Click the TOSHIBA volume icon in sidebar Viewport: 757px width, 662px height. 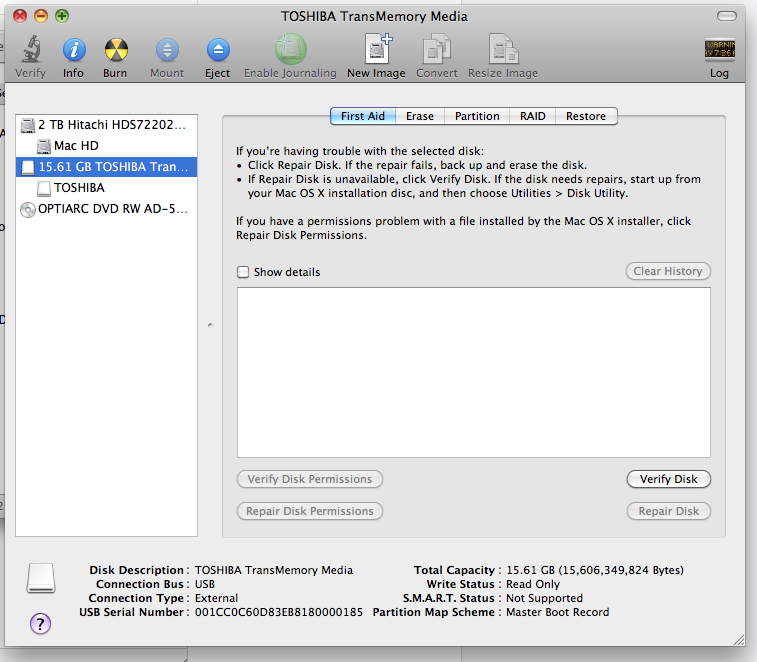[x=44, y=188]
